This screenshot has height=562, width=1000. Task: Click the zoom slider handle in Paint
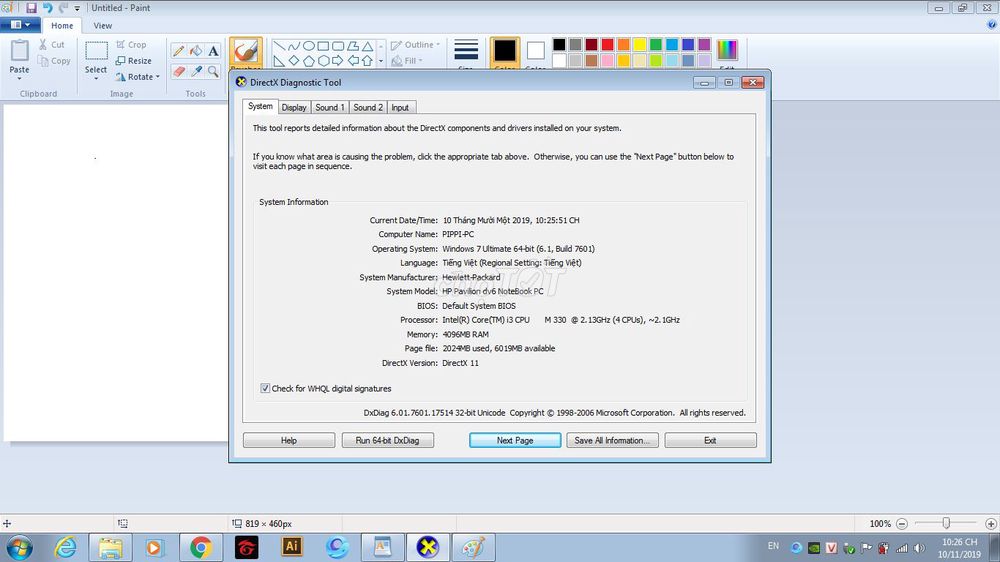[946, 523]
